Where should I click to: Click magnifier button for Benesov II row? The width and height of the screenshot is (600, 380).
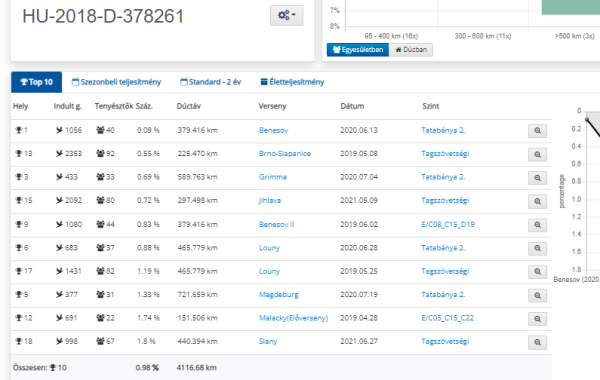pos(537,225)
